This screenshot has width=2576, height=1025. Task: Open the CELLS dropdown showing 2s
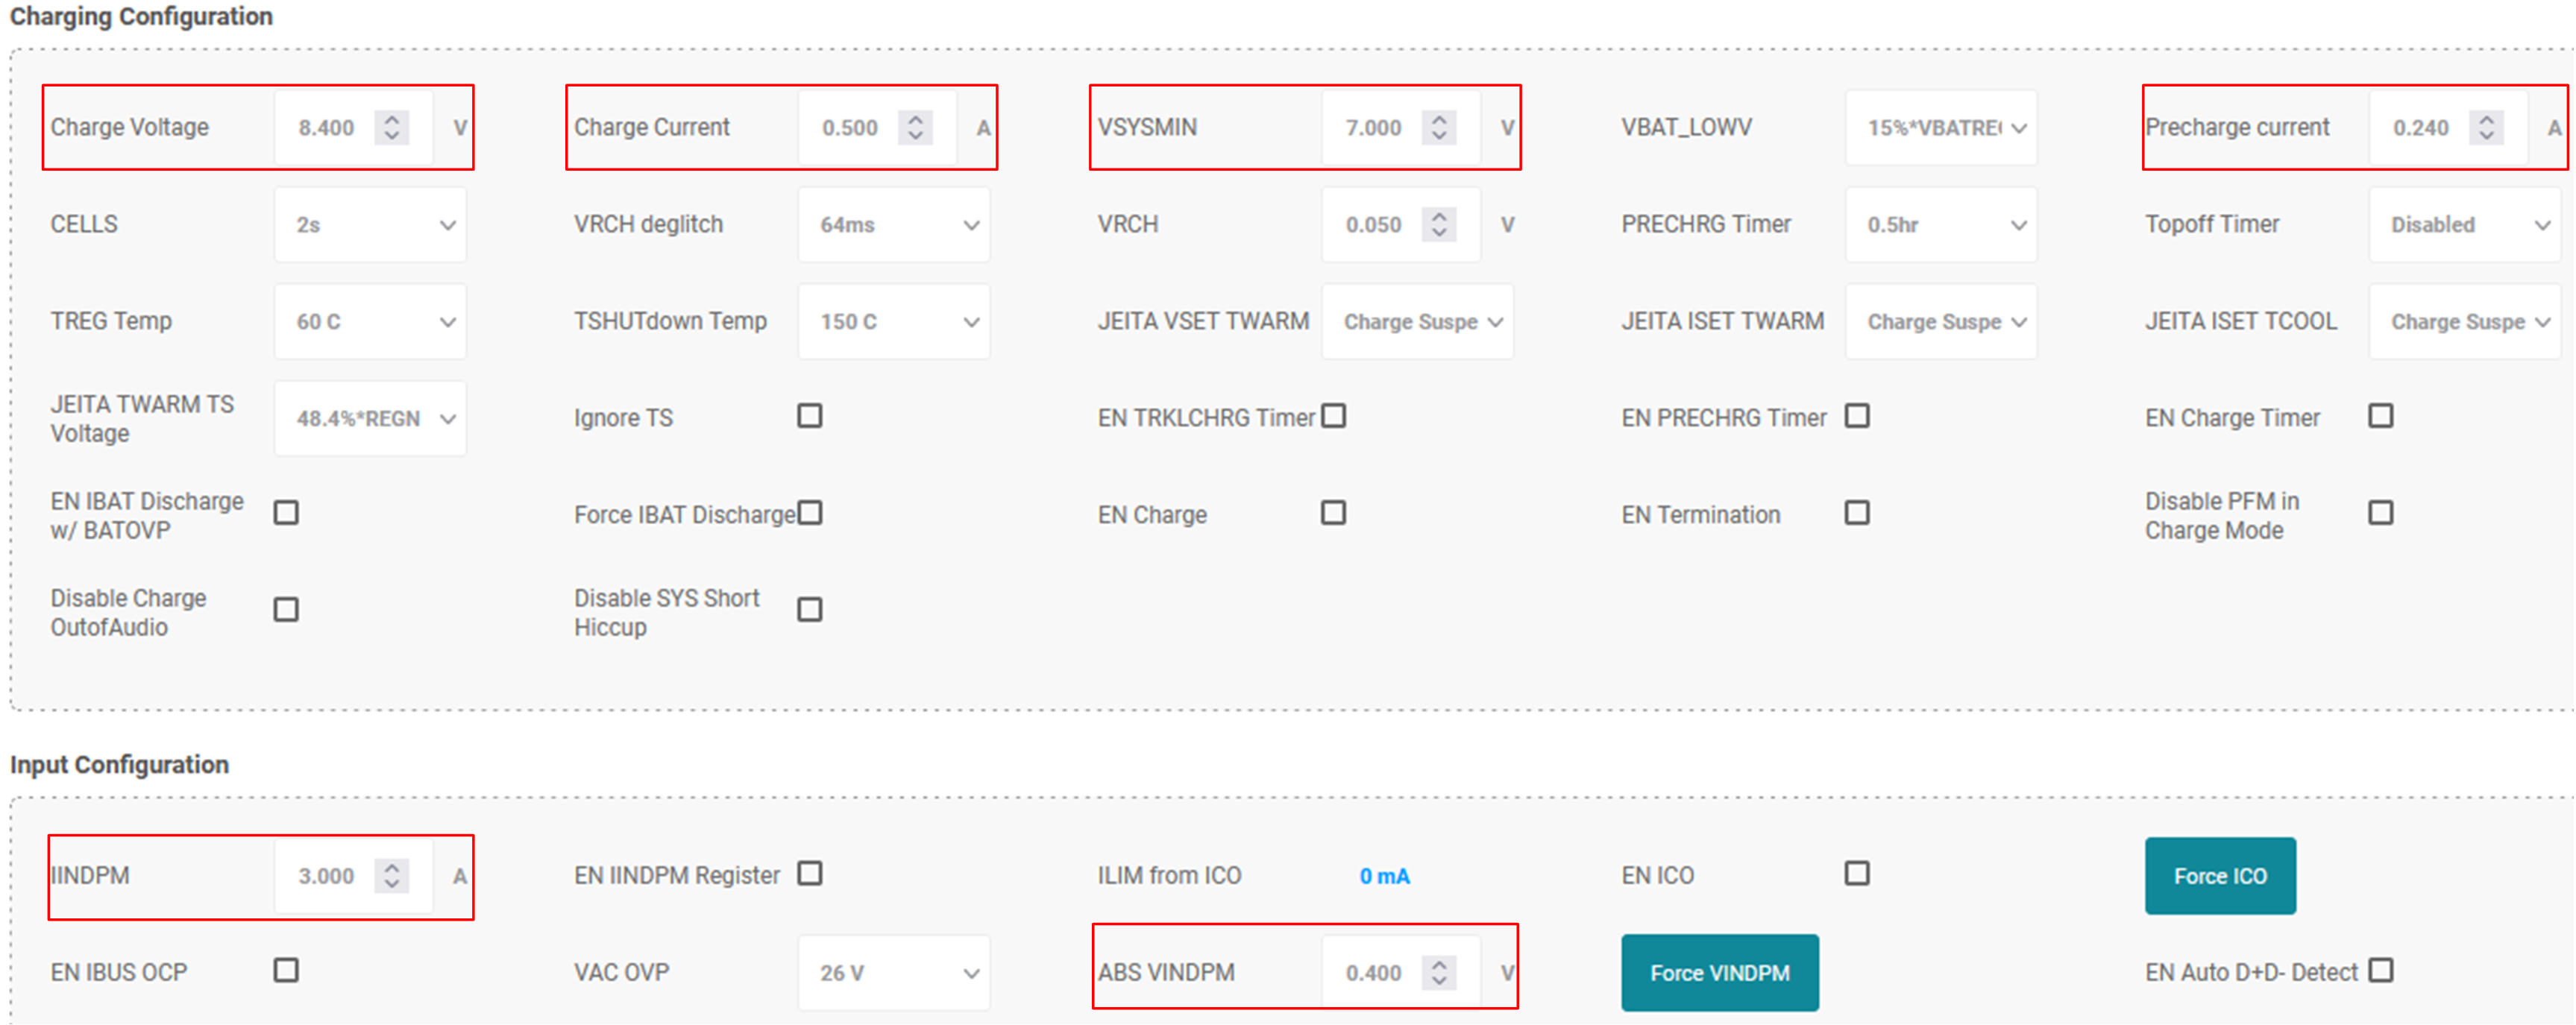coord(370,225)
